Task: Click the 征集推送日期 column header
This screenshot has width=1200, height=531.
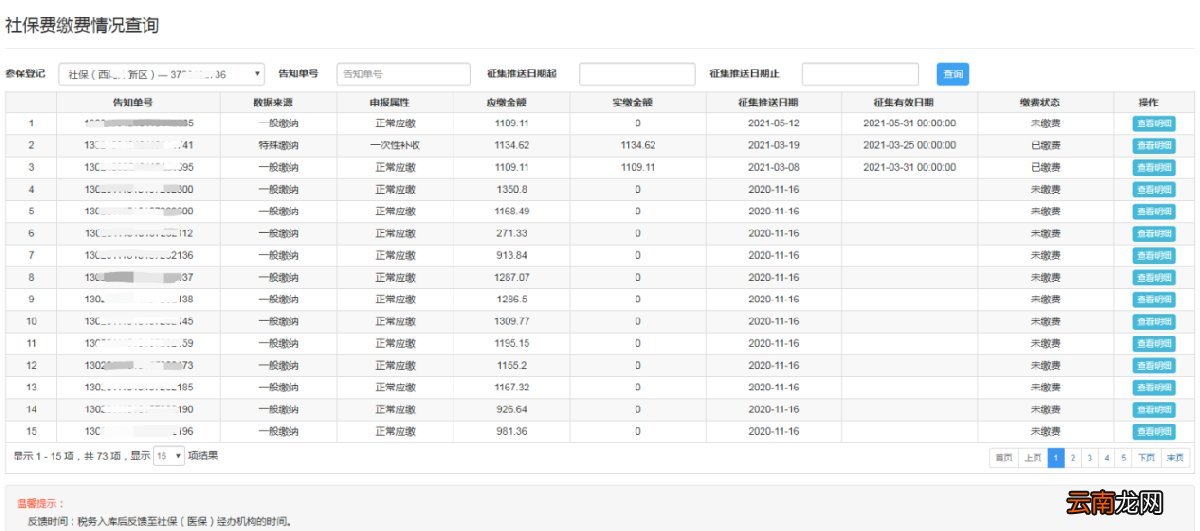Action: (x=773, y=102)
